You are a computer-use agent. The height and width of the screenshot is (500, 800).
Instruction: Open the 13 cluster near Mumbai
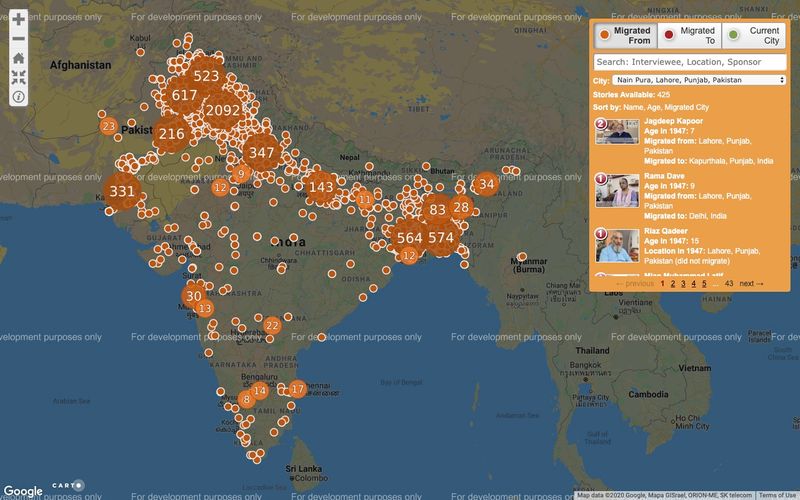pos(205,308)
